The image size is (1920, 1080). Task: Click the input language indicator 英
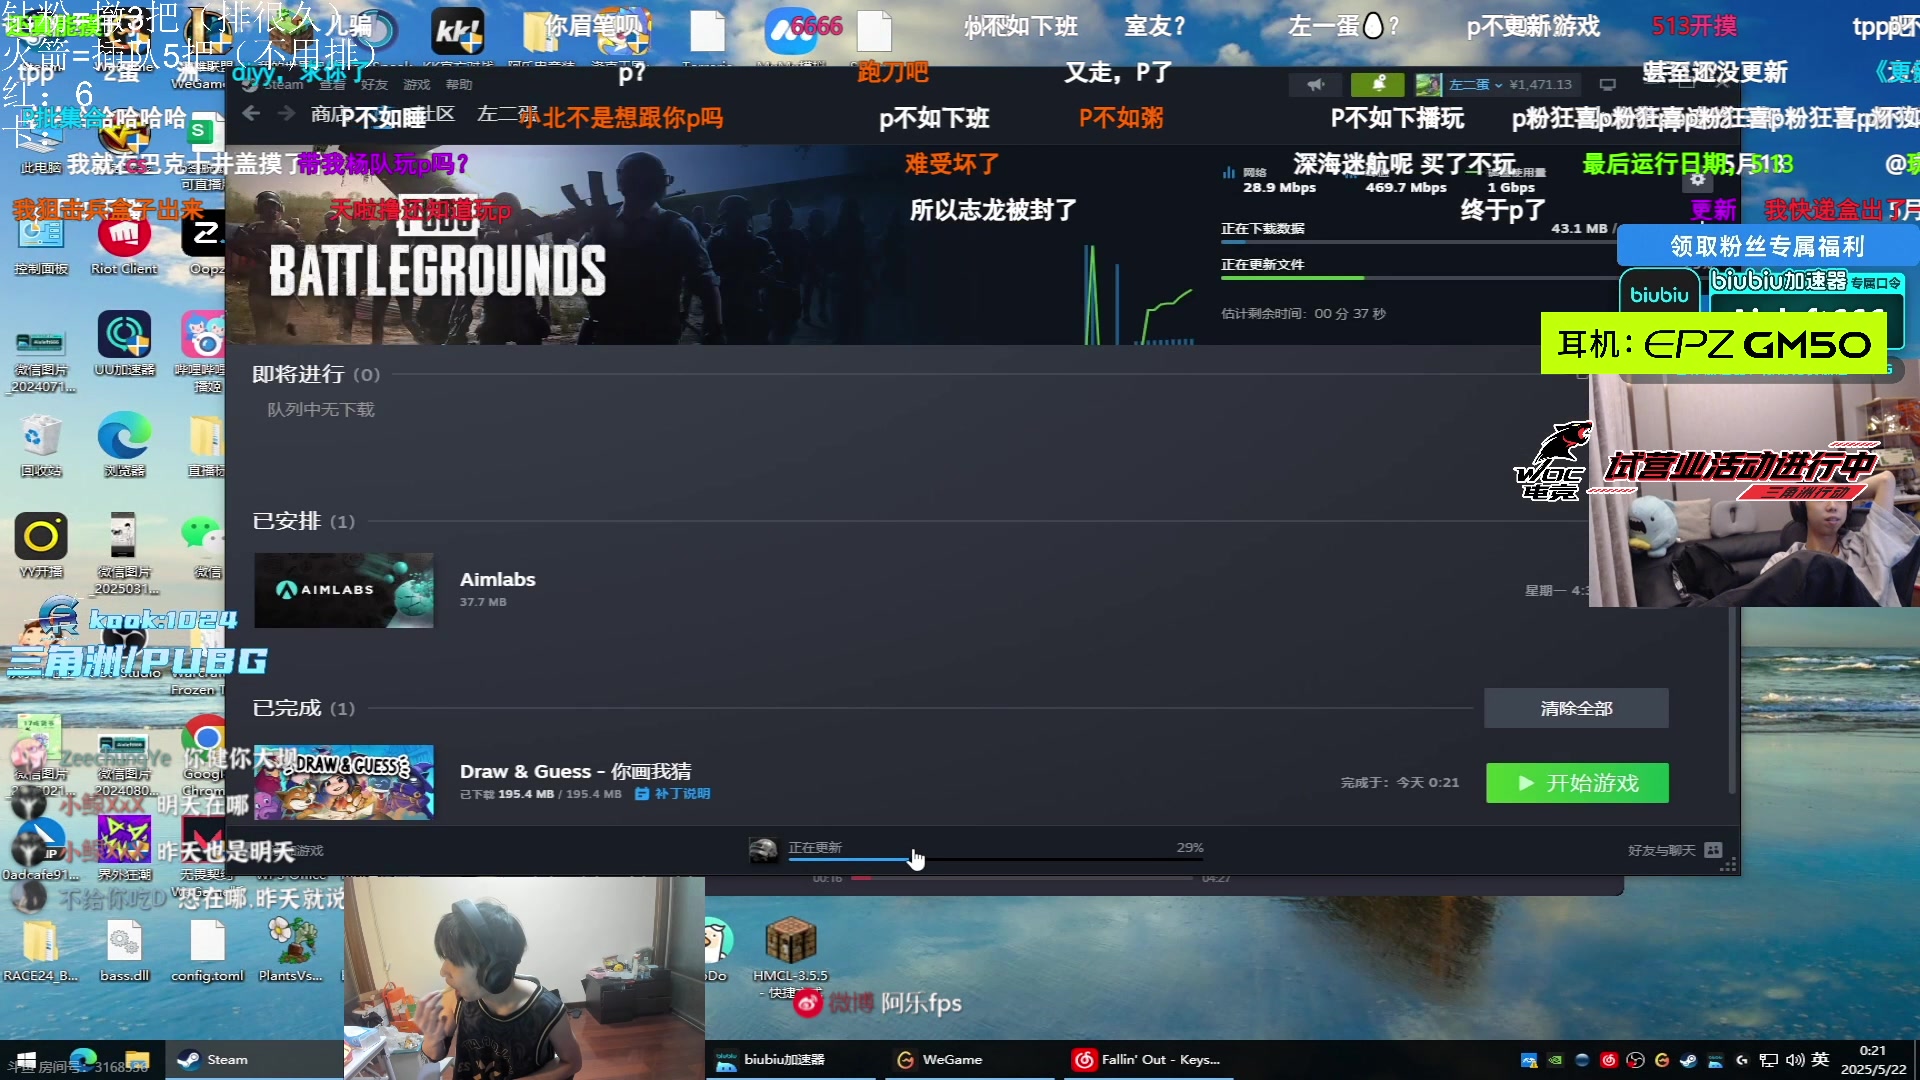point(1821,1060)
